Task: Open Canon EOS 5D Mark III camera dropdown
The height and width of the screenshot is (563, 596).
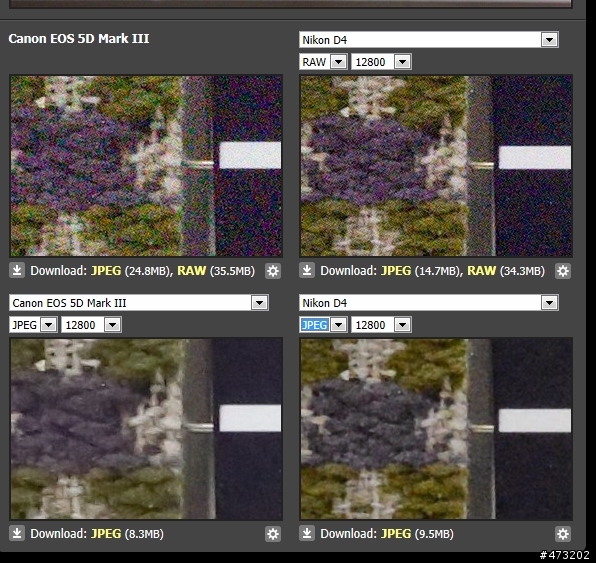Action: (139, 303)
